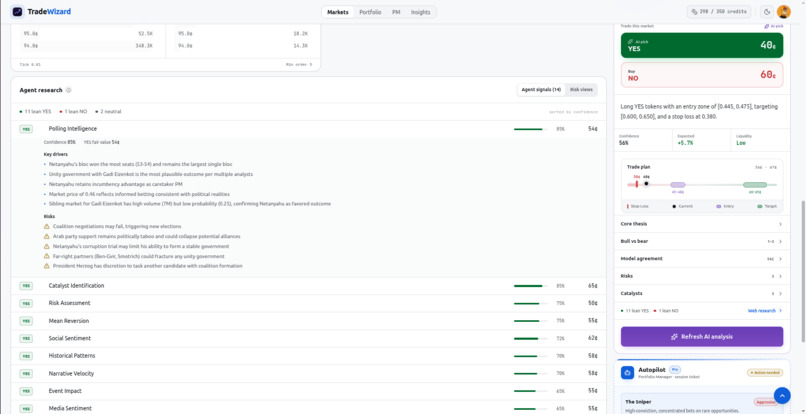Switch to Agent signals (14) view
The image size is (806, 414).
541,89
